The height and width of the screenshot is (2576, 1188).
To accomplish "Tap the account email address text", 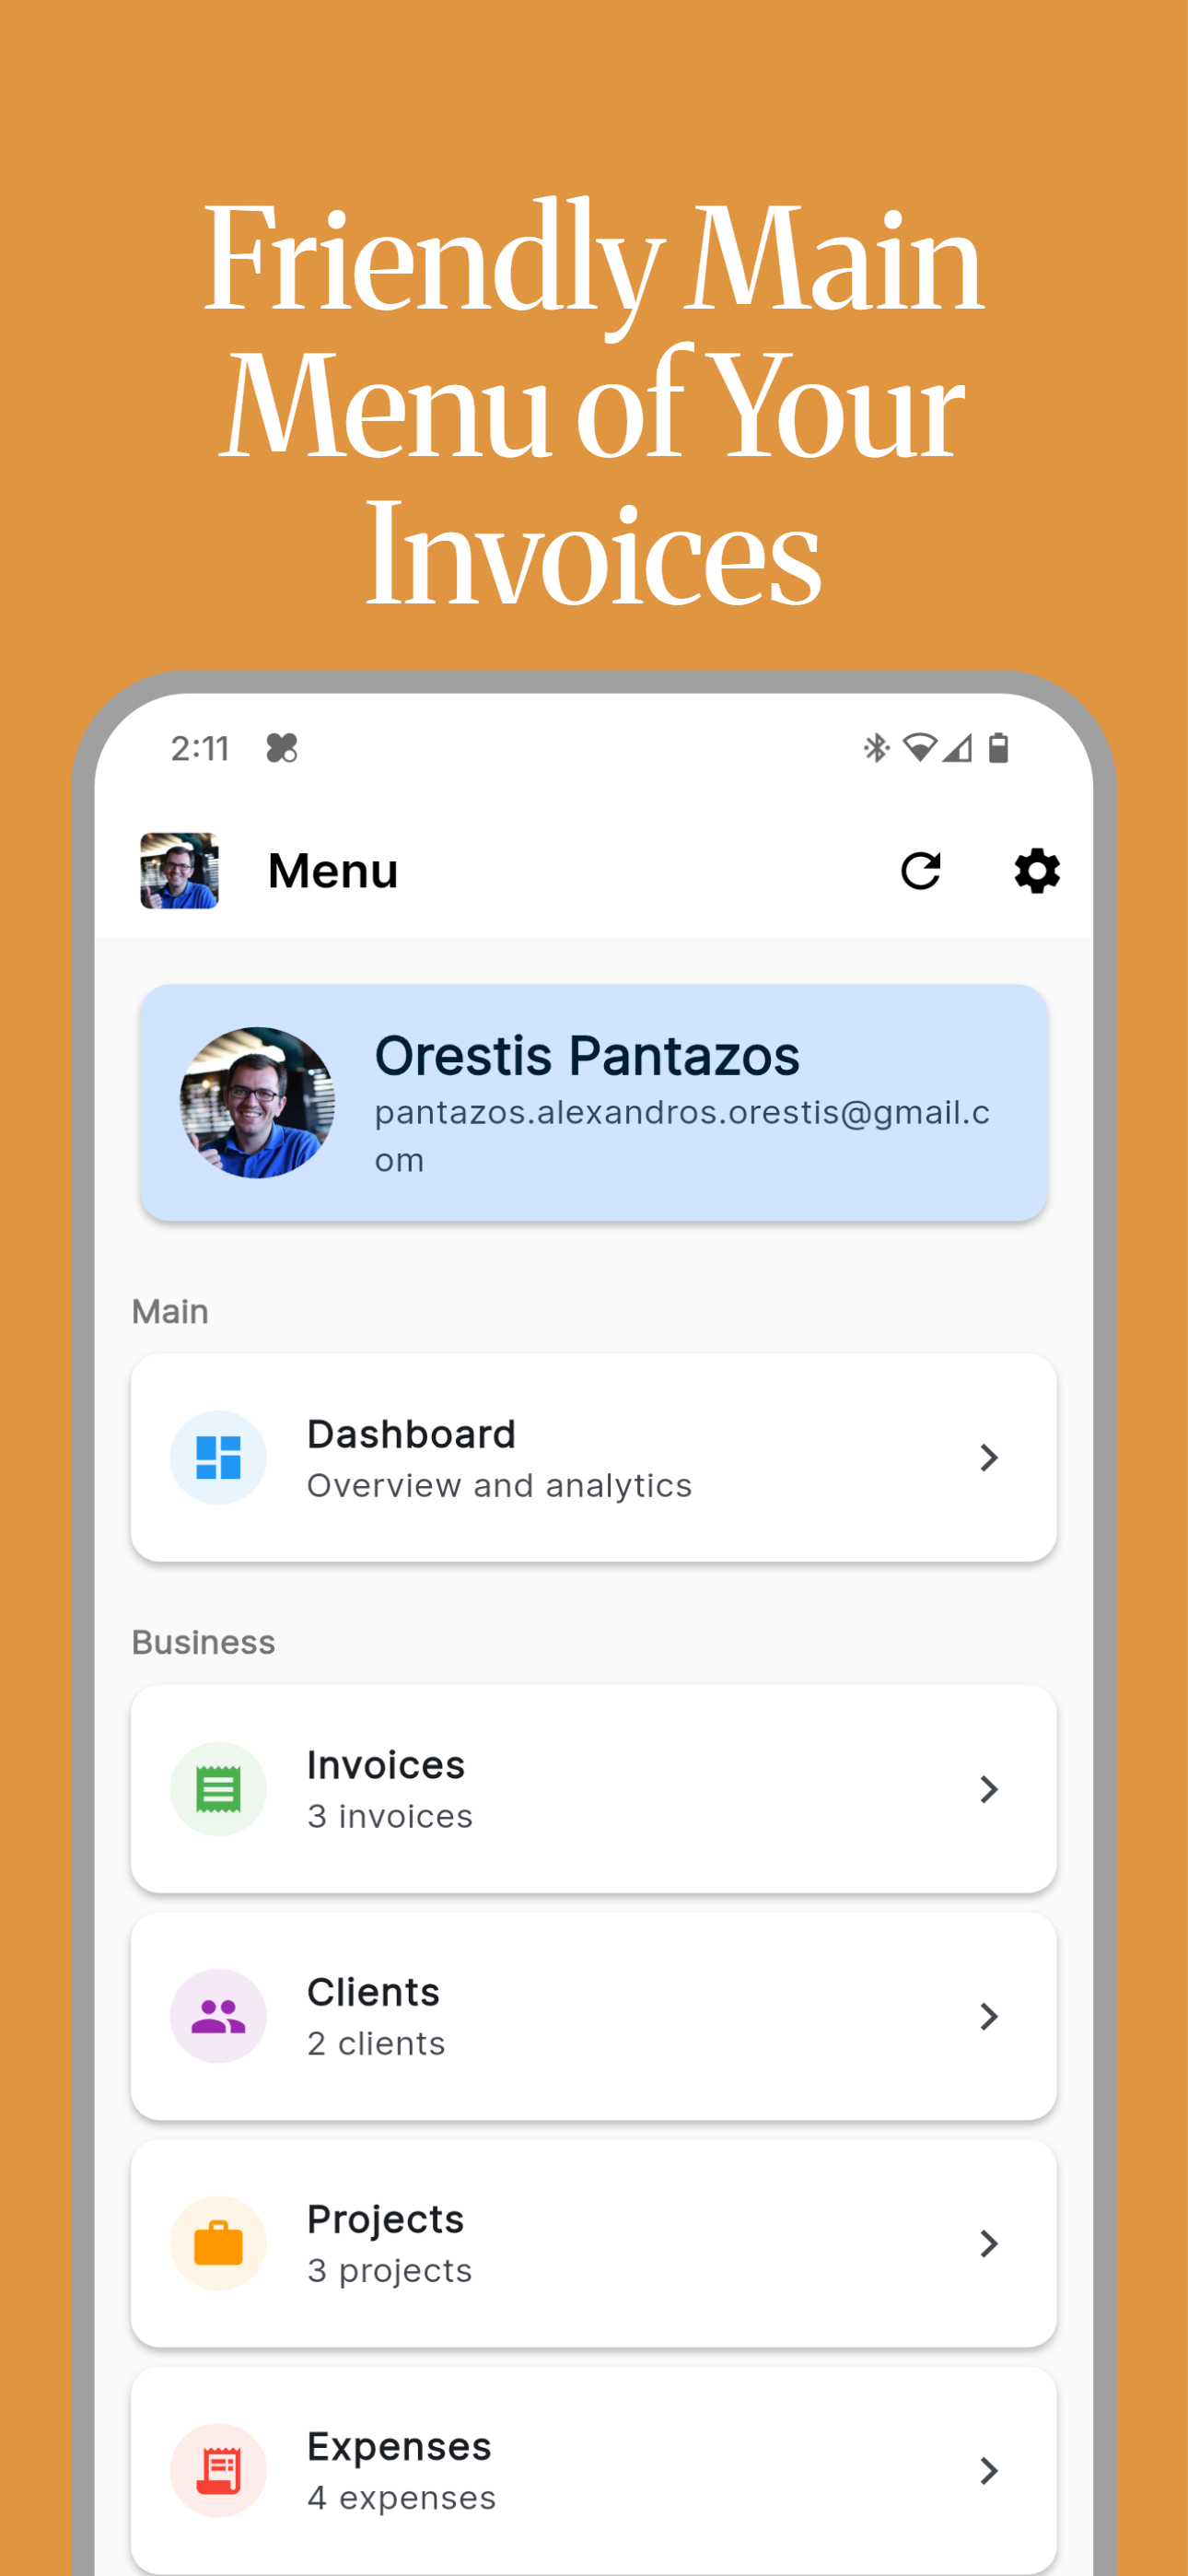I will (x=682, y=1136).
